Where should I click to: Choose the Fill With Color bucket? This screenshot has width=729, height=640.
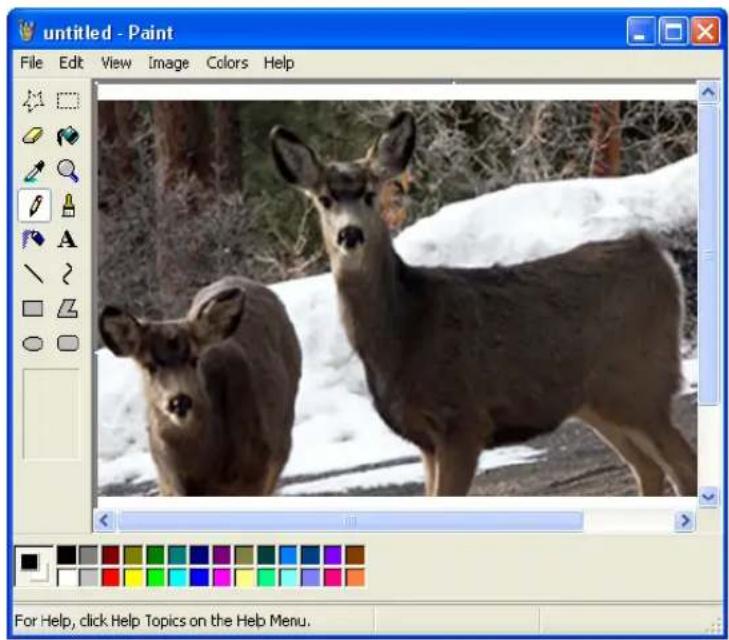tap(68, 136)
